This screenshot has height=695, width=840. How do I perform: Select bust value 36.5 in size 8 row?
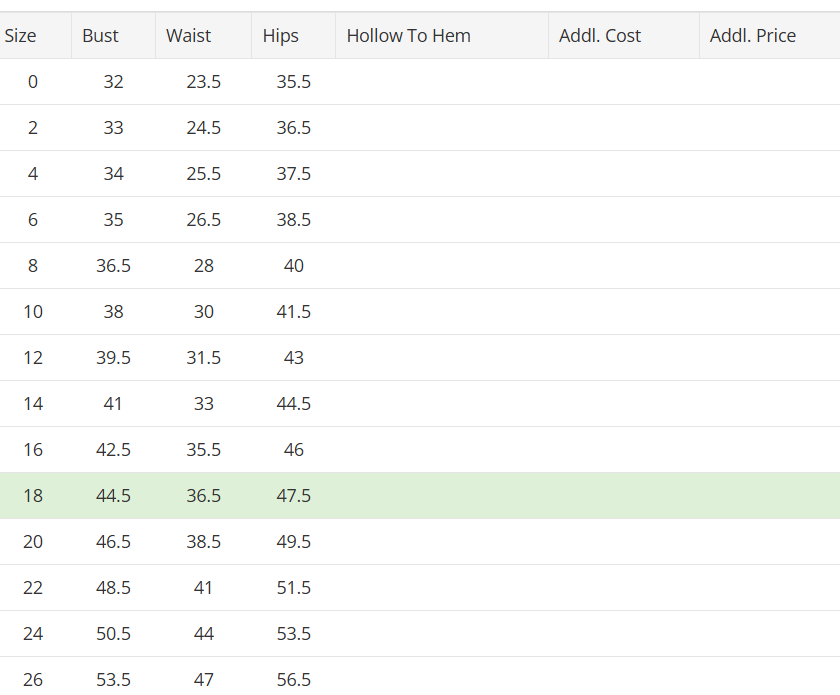[113, 266]
